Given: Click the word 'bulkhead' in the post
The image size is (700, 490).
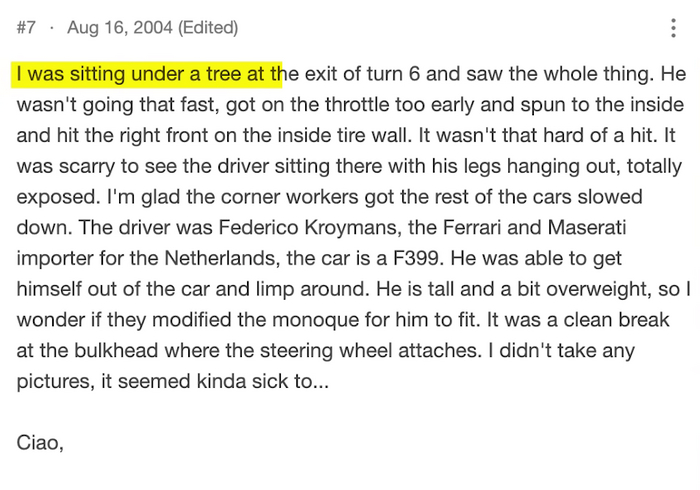Looking at the screenshot, I should pos(116,351).
